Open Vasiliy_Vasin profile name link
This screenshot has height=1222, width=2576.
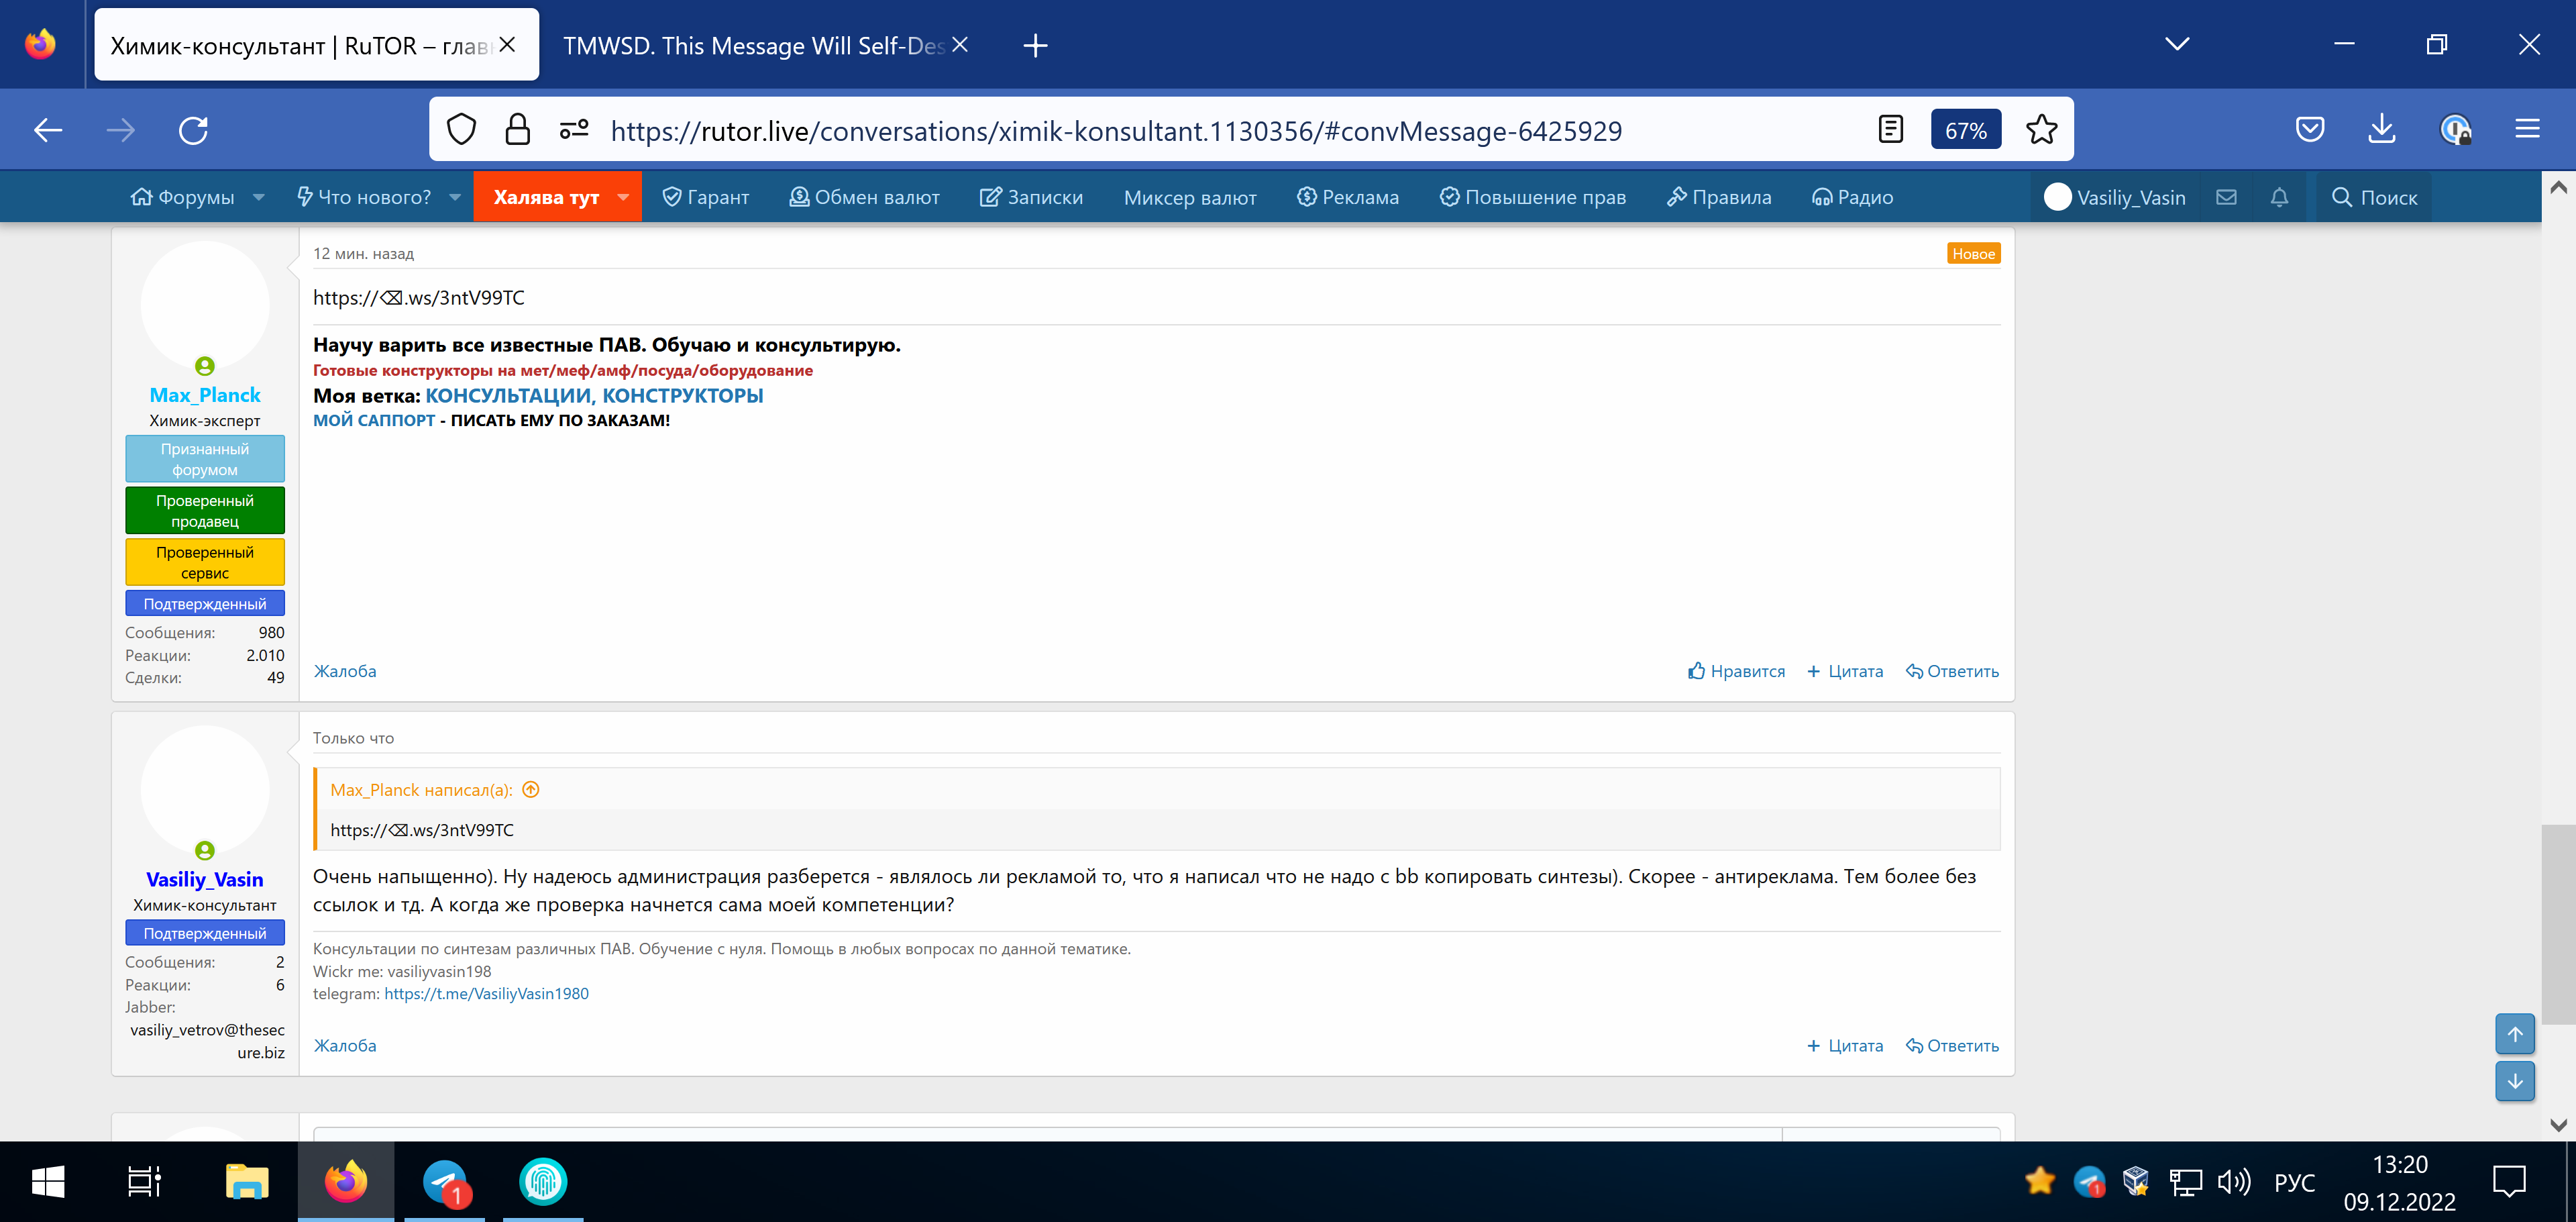205,879
